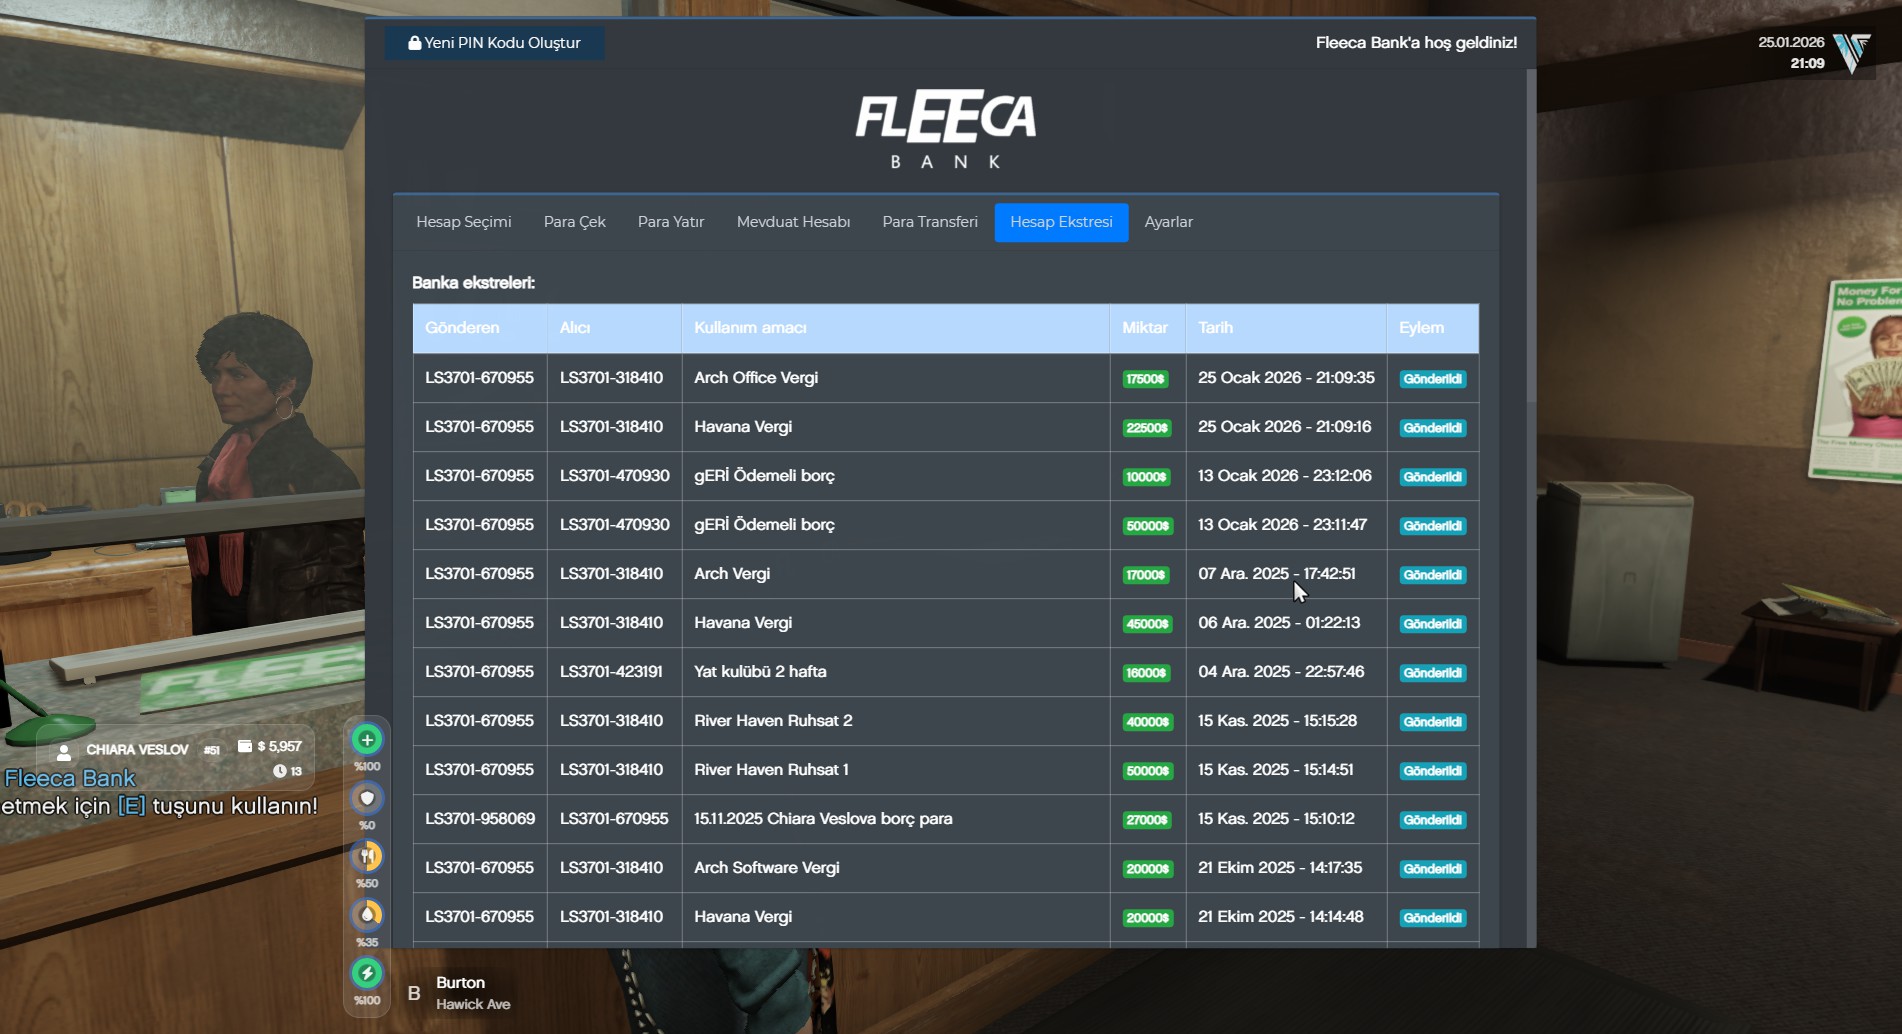Viewport: 1902px width, 1034px height.
Task: Click the date 25 Ocak 2026 - 21:09:35
Action: click(1286, 378)
